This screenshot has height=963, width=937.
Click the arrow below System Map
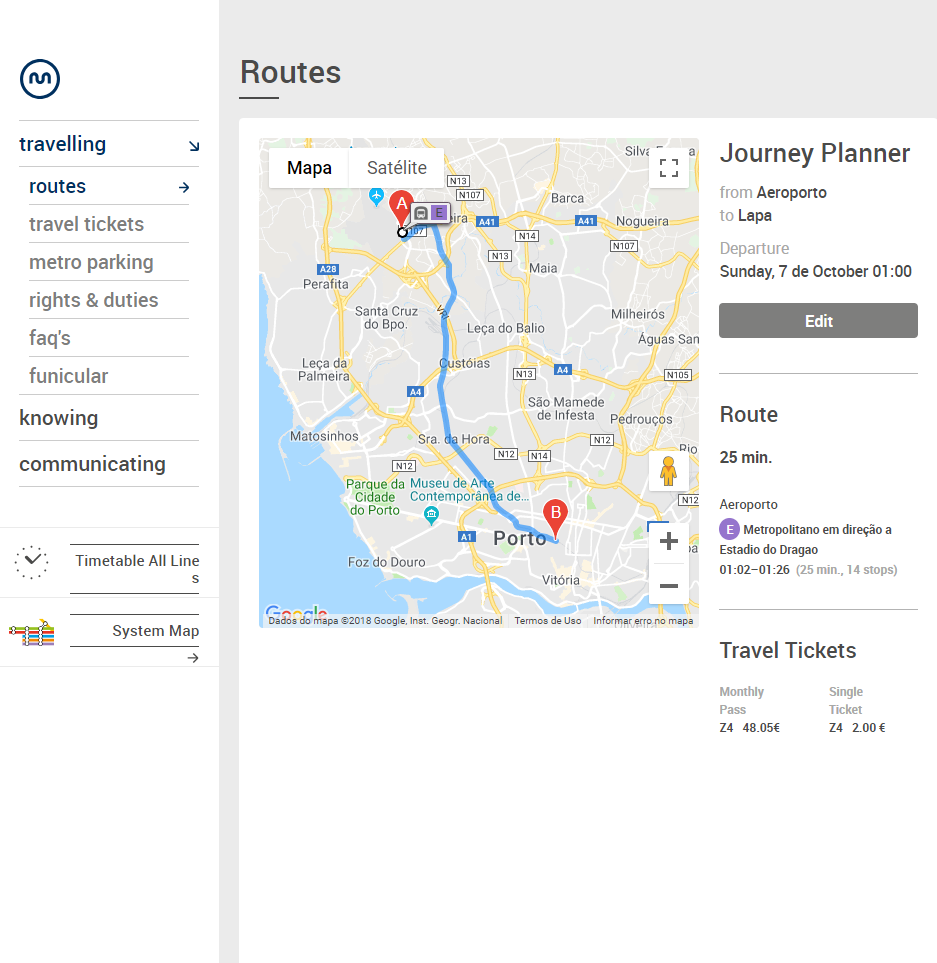point(193,658)
